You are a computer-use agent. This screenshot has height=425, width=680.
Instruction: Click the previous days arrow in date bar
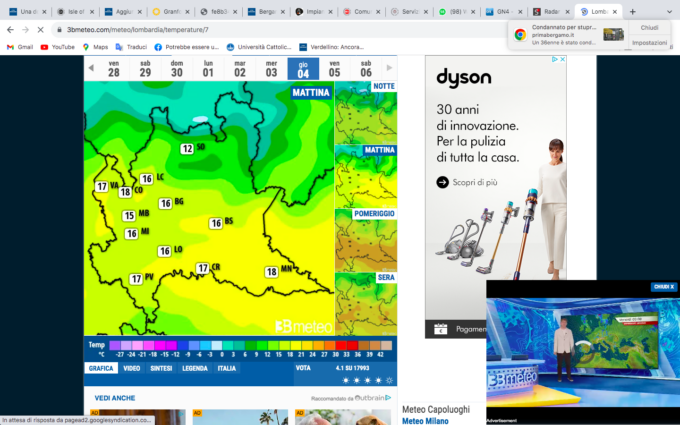tap(91, 68)
